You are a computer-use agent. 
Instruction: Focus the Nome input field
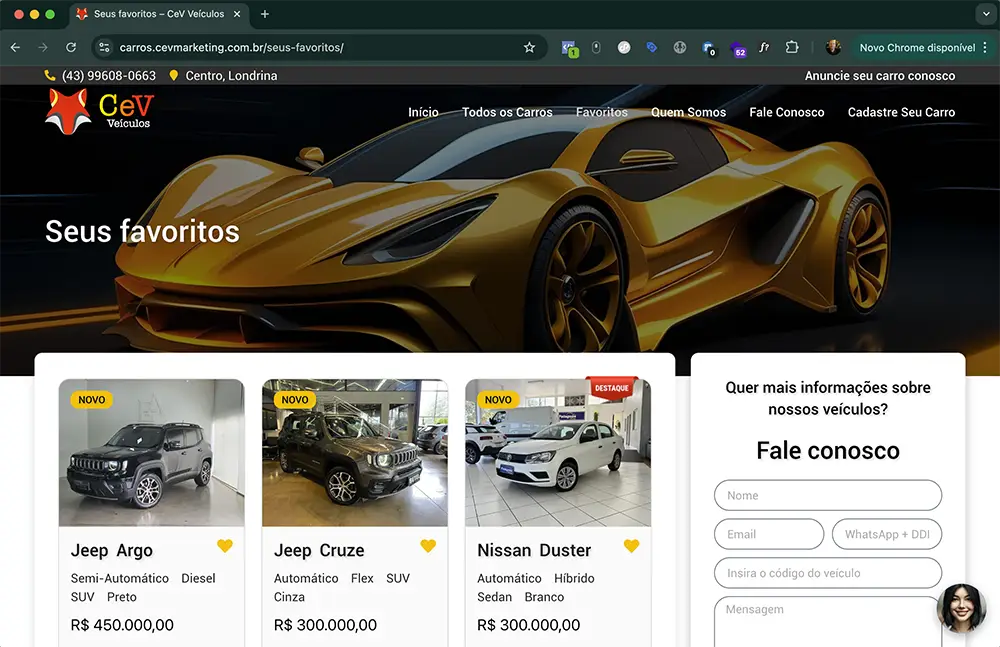828,495
